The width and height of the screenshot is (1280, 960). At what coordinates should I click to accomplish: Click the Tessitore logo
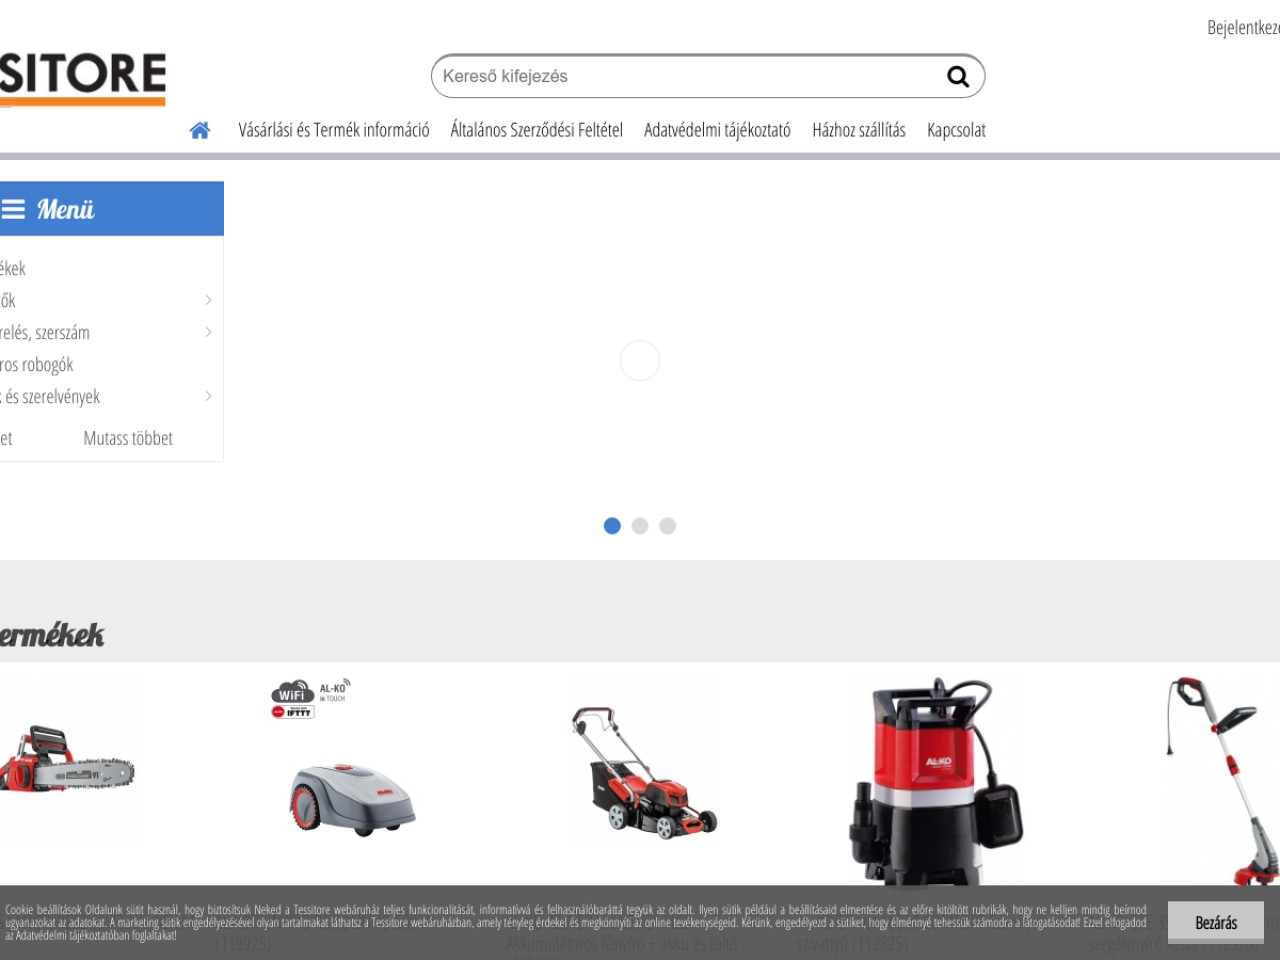[83, 76]
